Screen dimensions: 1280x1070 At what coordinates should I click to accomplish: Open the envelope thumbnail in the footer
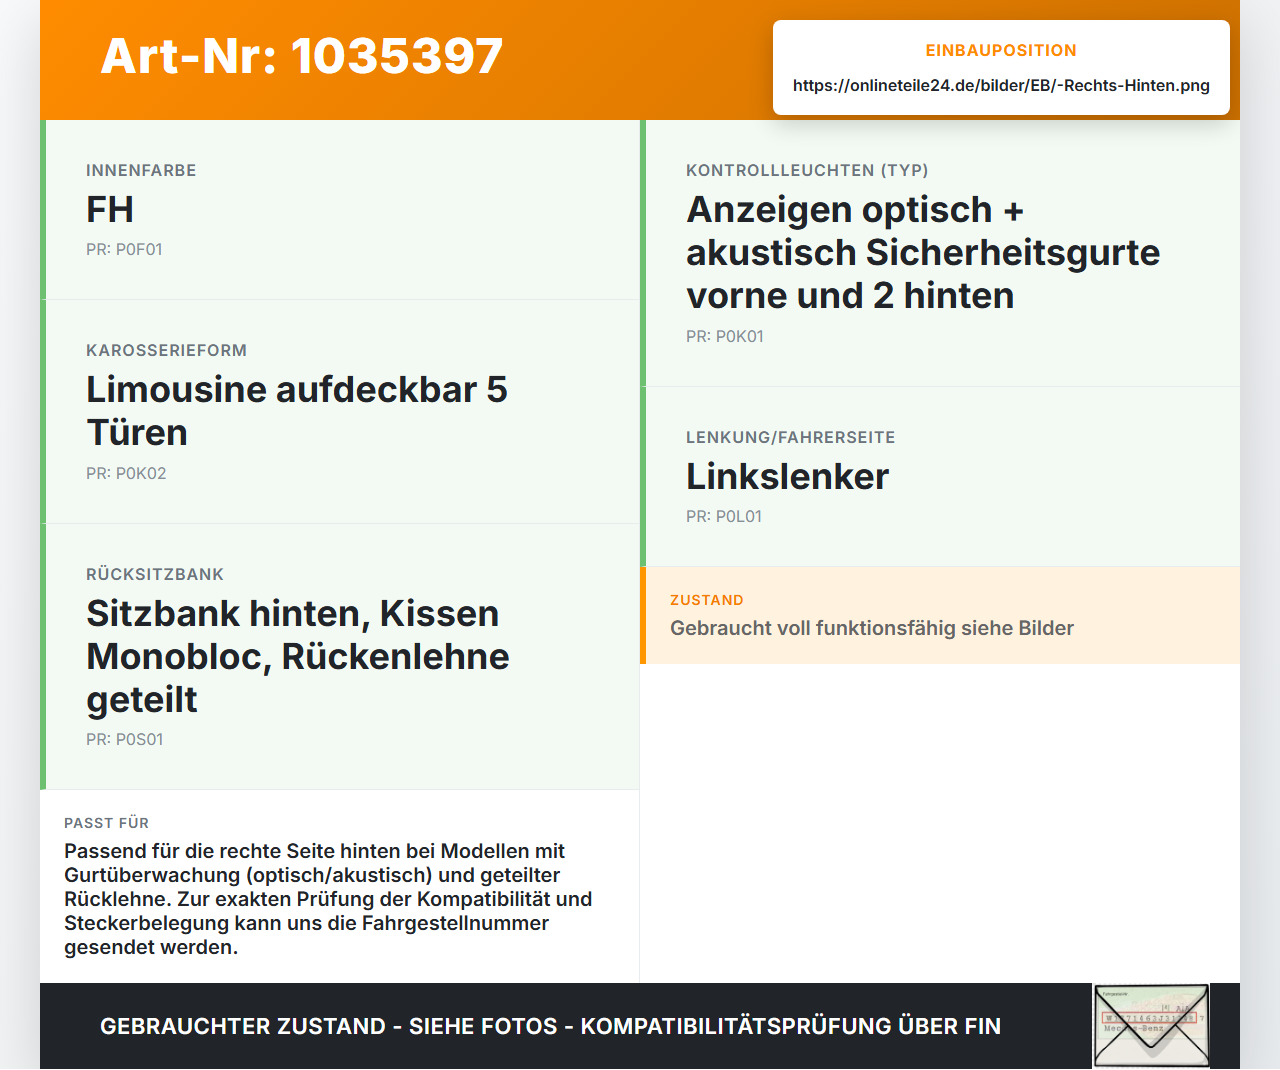(x=1151, y=1026)
